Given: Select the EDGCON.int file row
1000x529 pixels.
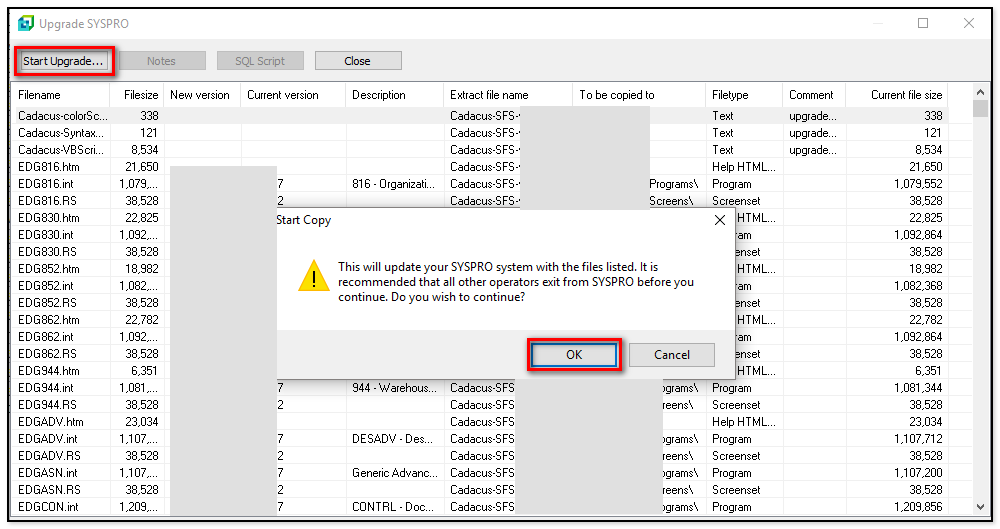Looking at the screenshot, I should pyautogui.click(x=48, y=507).
